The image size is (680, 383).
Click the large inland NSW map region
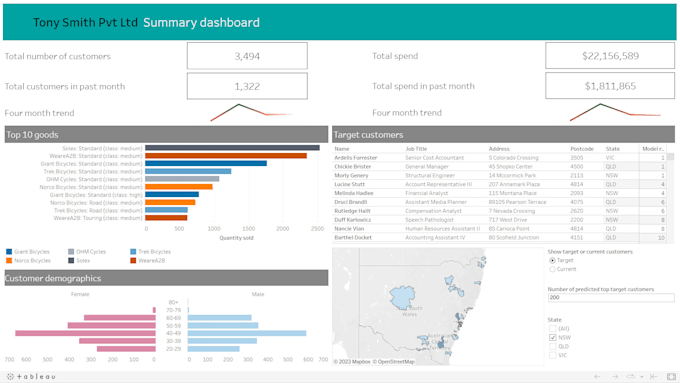(402, 298)
